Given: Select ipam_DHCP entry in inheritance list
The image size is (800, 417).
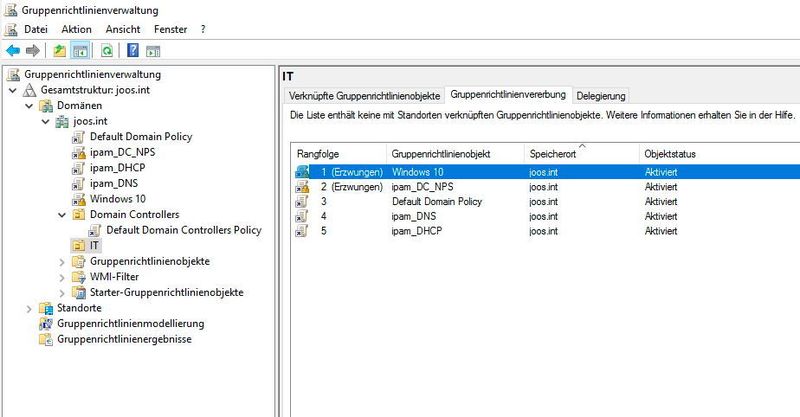Looking at the screenshot, I should pos(547,231).
